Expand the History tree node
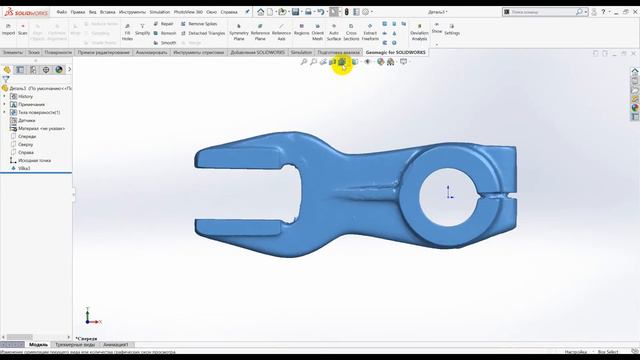 (4, 96)
